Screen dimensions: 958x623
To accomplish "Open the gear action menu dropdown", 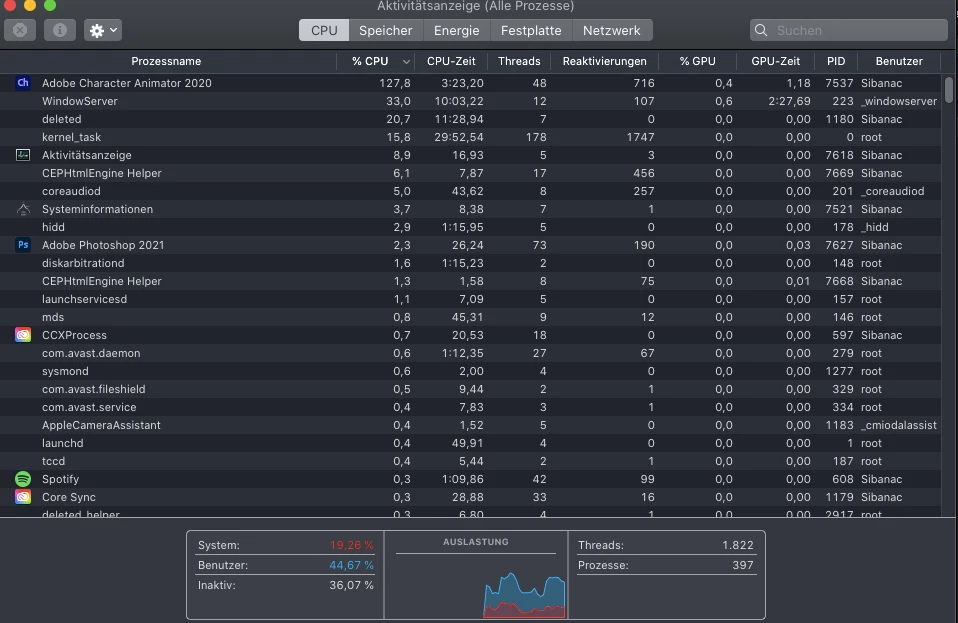I will pos(103,30).
